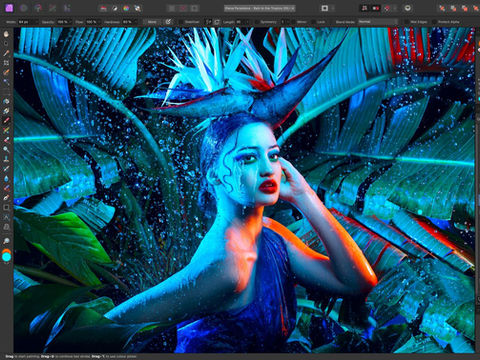480x360 pixels.
Task: Select the Blur Brush tool
Action: pos(6,178)
